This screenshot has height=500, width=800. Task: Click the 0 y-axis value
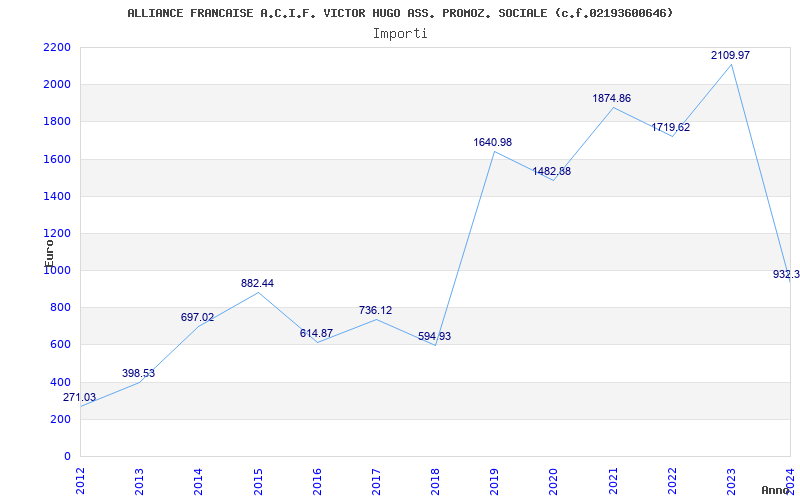click(x=67, y=456)
